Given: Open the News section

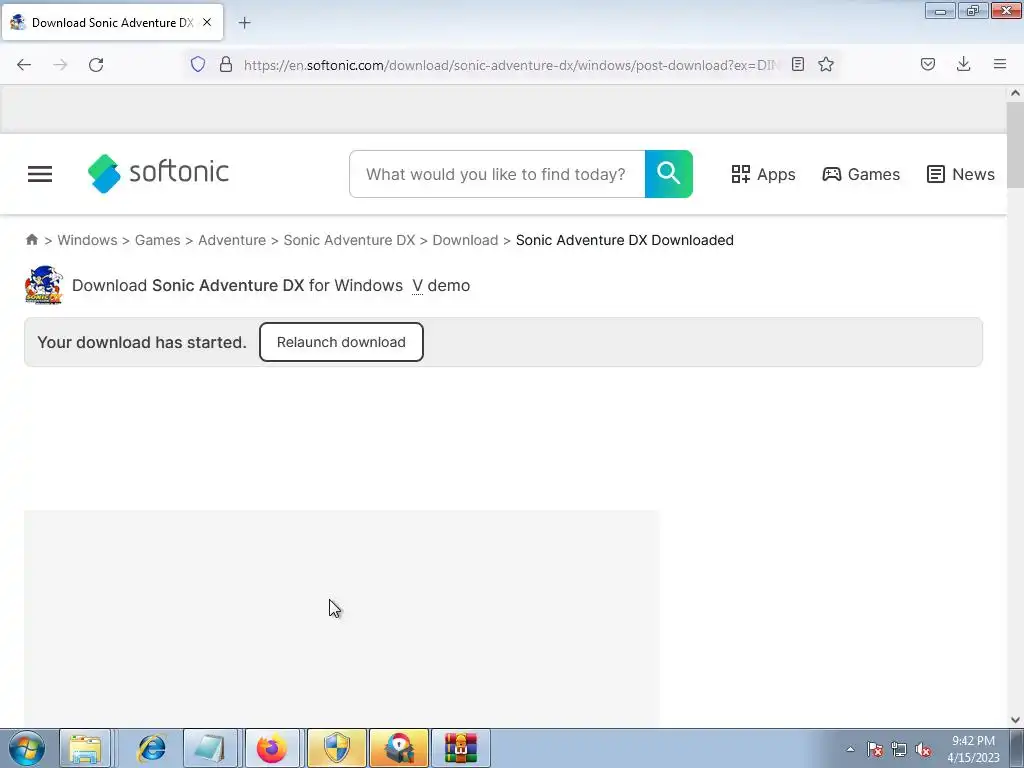Looking at the screenshot, I should pos(961,174).
